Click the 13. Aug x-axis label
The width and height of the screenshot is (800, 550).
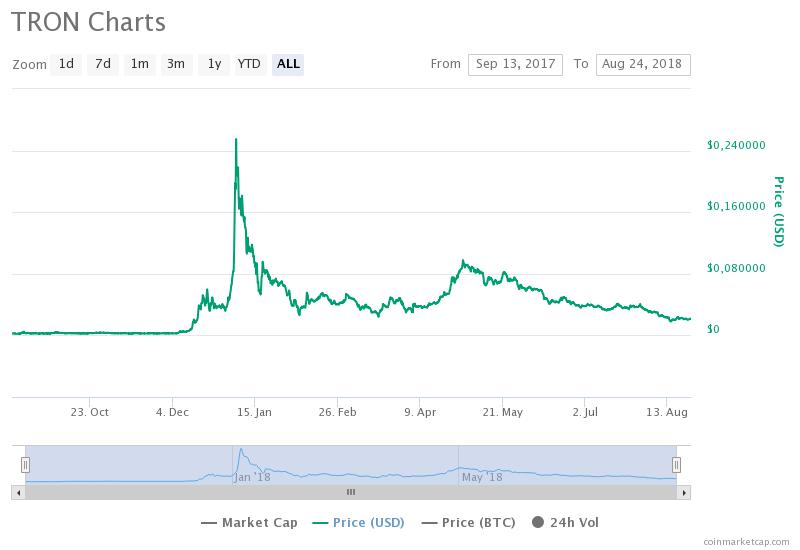point(667,412)
